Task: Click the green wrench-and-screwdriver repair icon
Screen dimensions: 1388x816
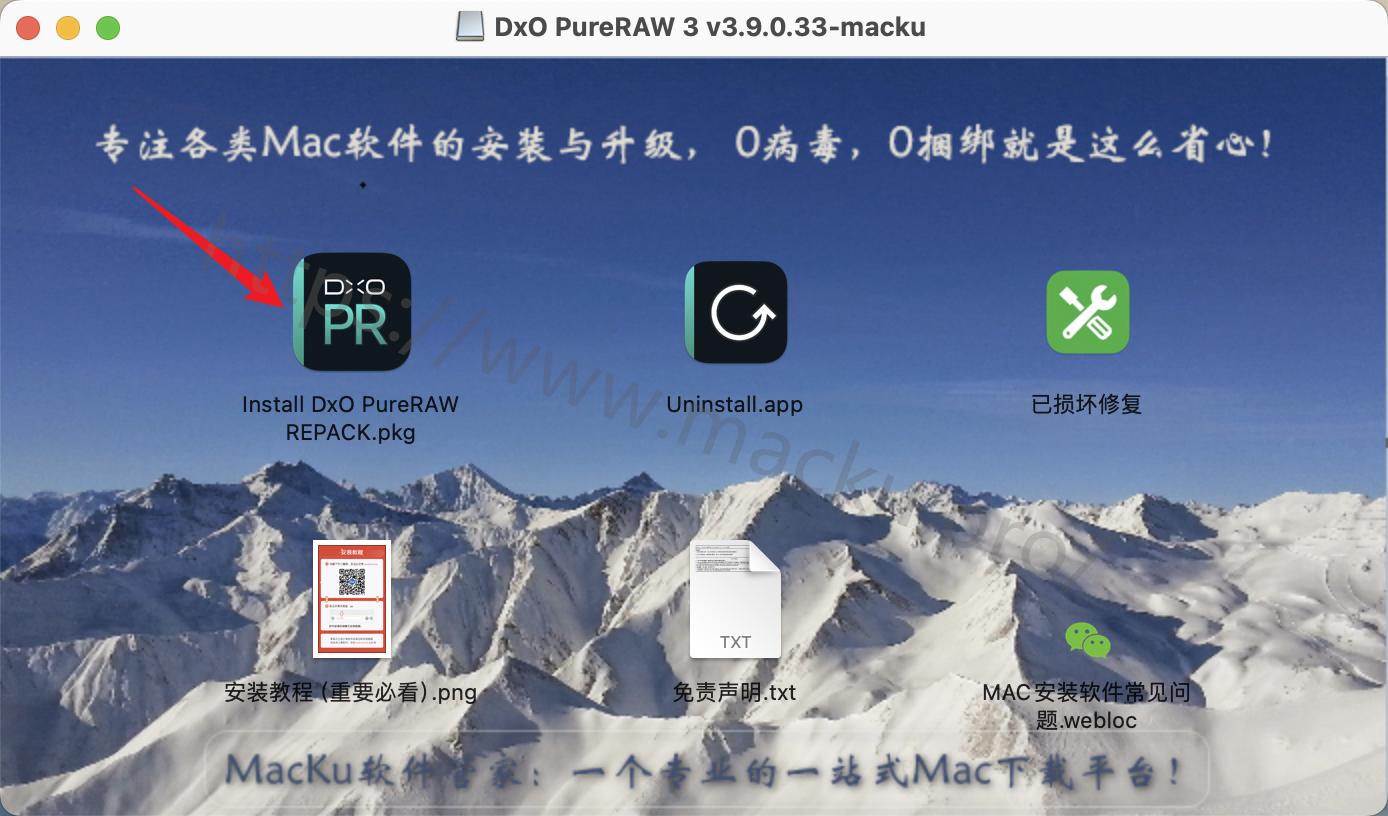Action: coord(1087,312)
